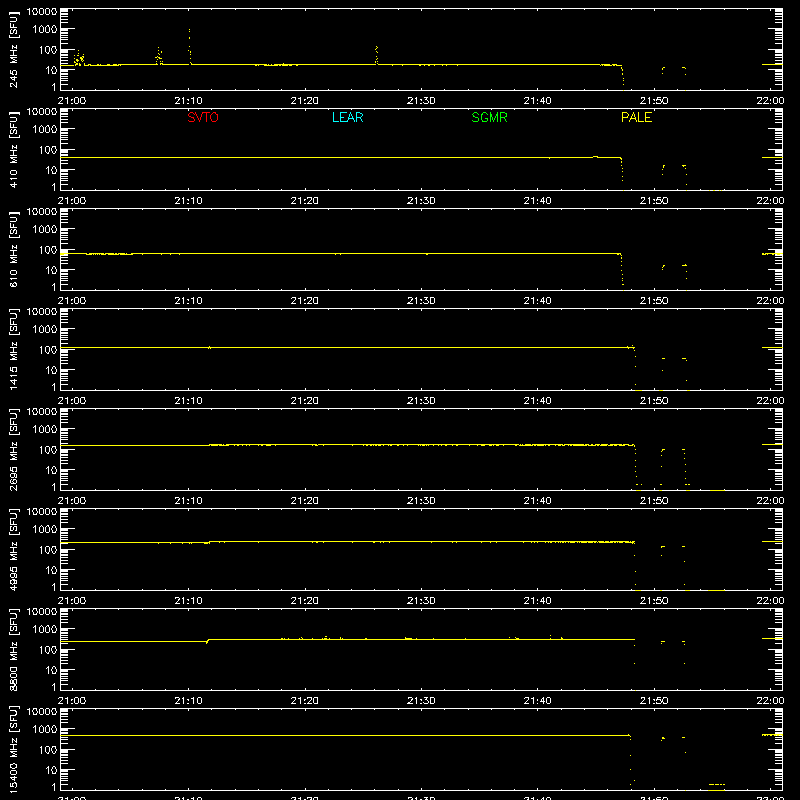
Task: Click the 10 y-axis value of 4995 MHz plot
Action: [x=51, y=570]
